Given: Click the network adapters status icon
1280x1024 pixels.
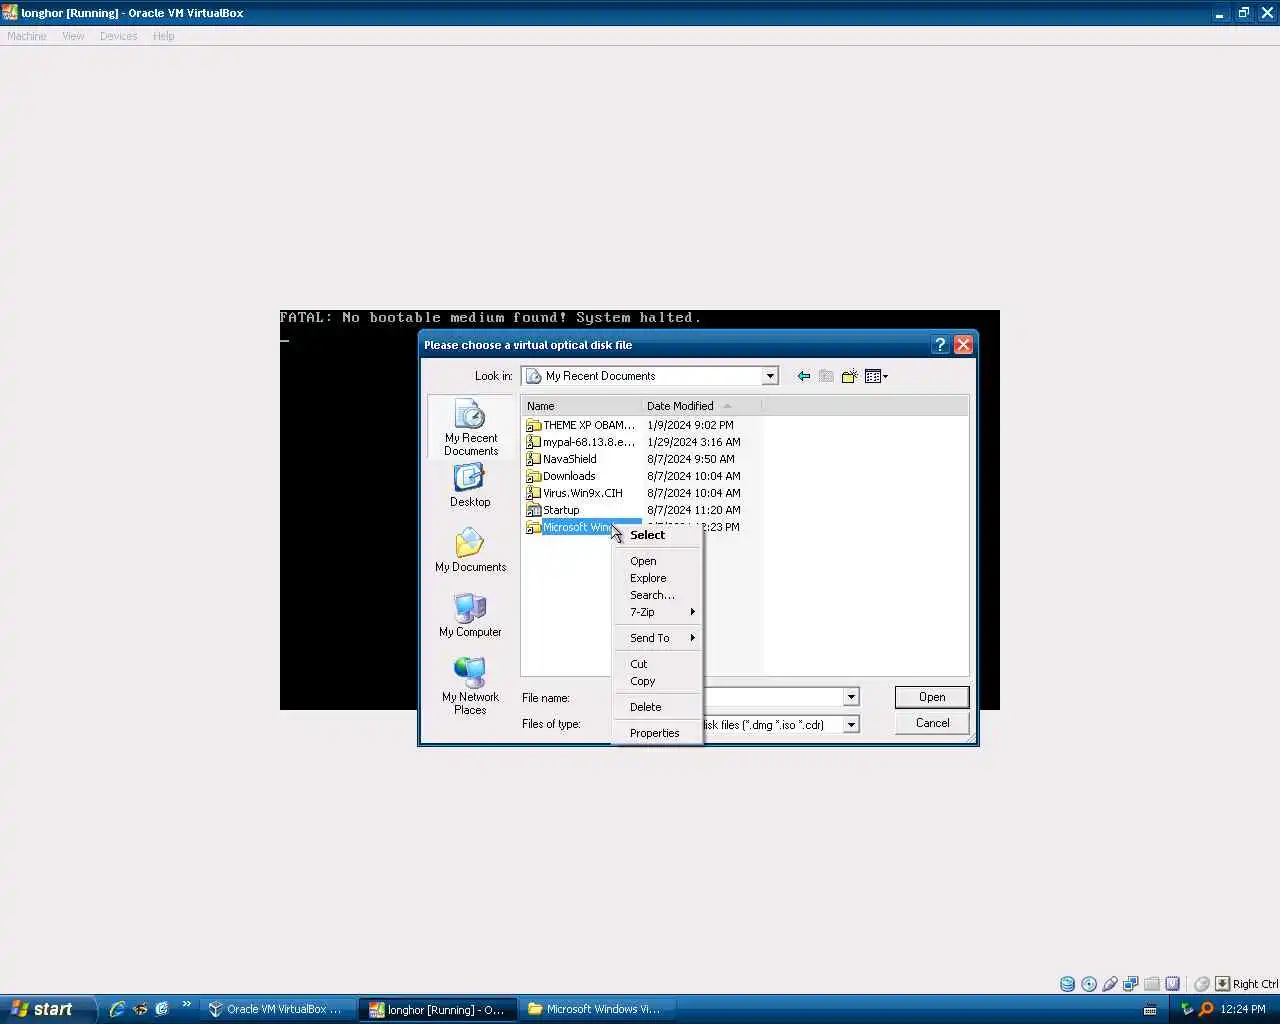Looking at the screenshot, I should pos(1131,984).
